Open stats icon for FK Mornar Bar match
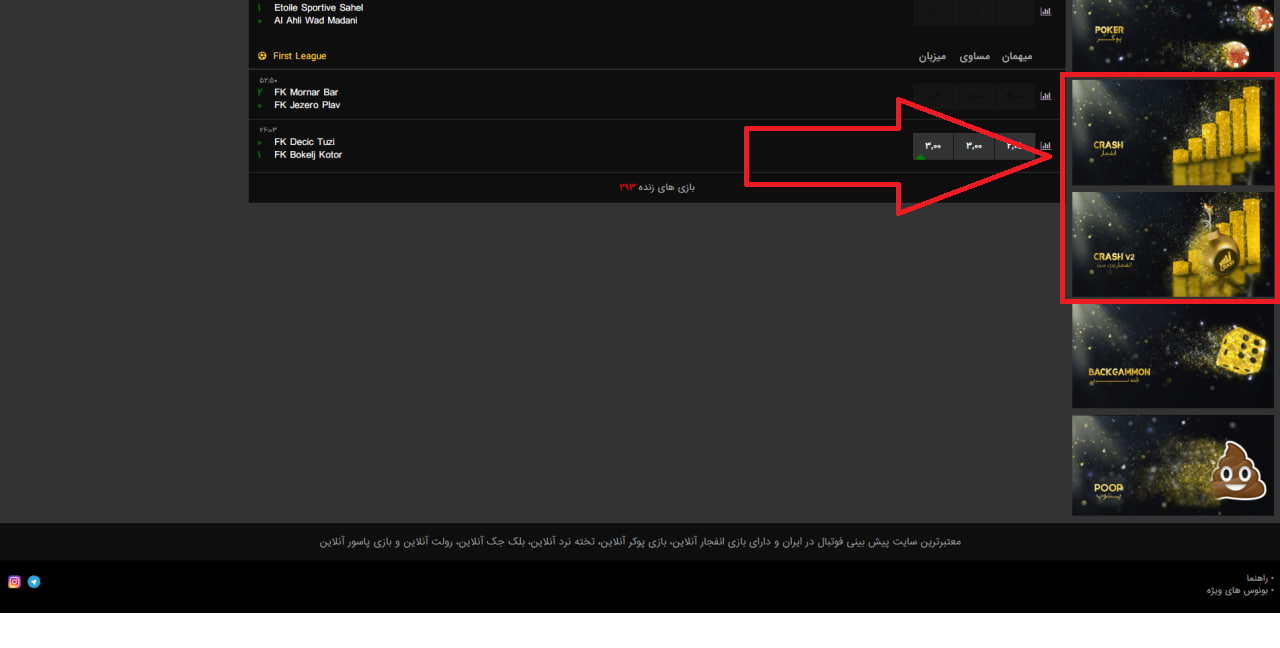The image size is (1280, 648). coord(1046,96)
